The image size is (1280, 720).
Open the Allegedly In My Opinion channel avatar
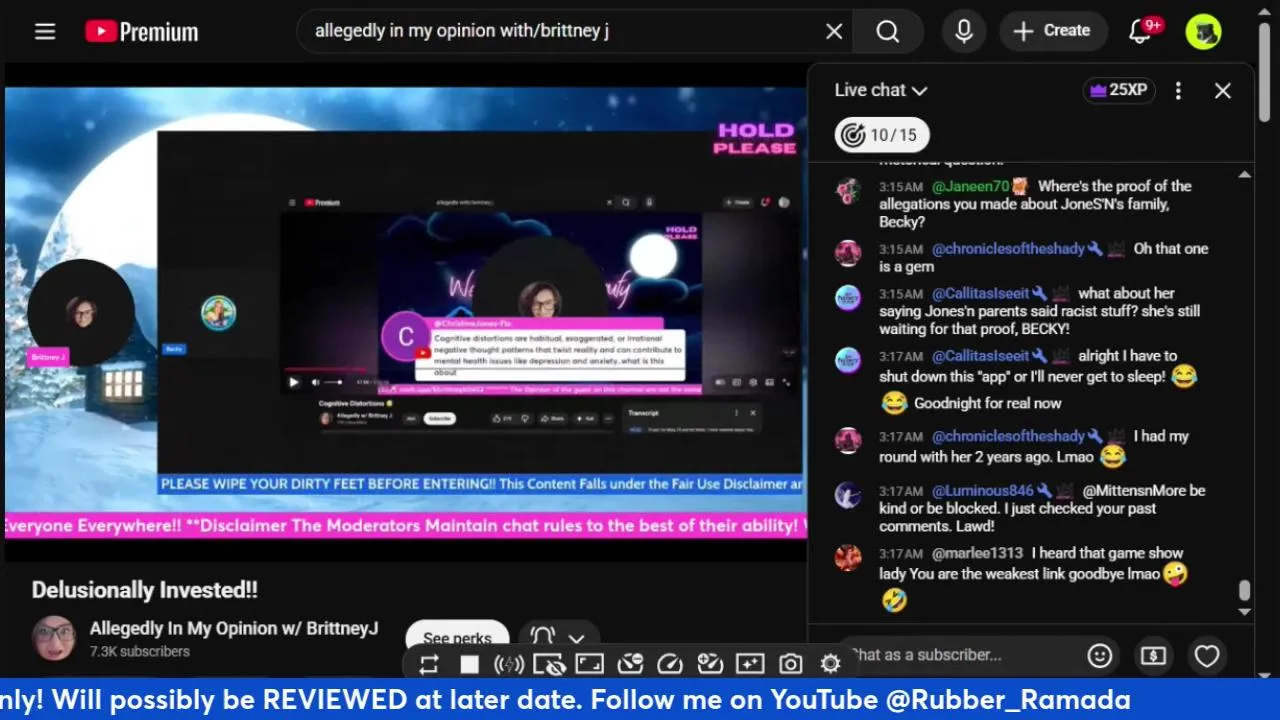pyautogui.click(x=54, y=638)
